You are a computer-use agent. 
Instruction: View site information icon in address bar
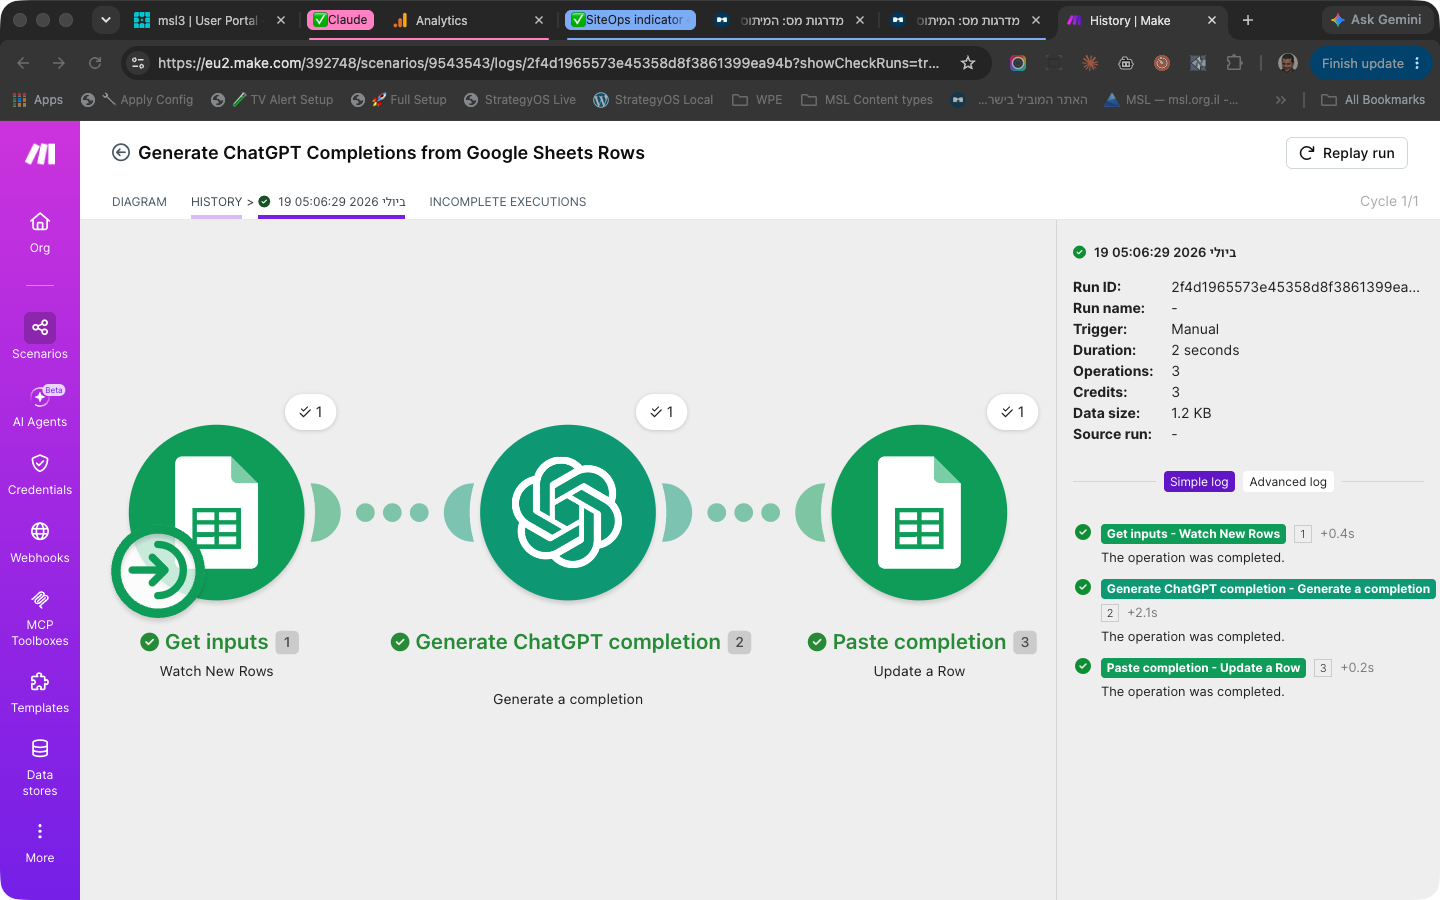click(138, 63)
